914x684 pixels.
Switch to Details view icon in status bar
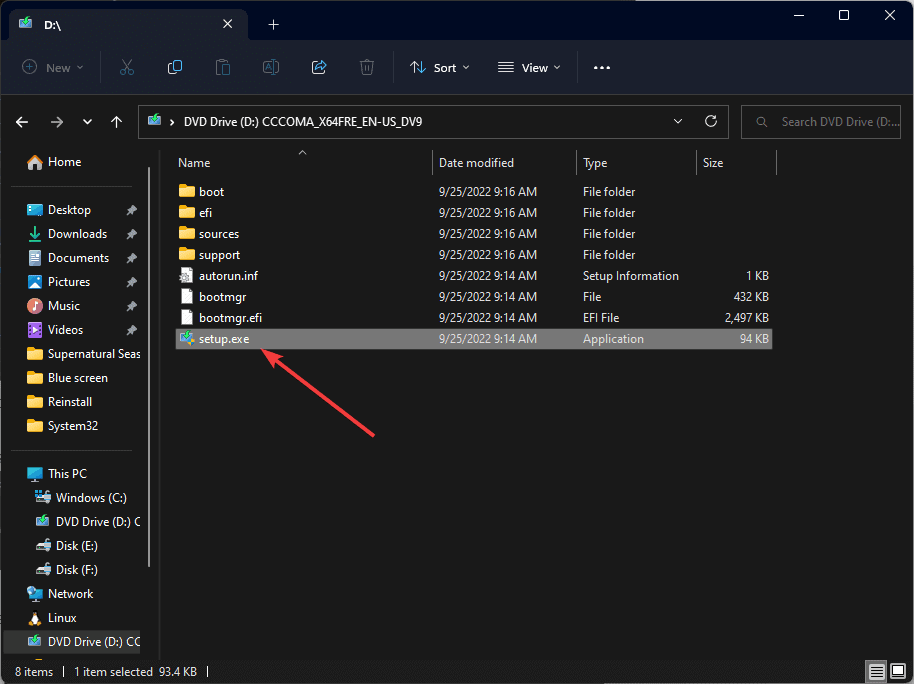tap(877, 671)
